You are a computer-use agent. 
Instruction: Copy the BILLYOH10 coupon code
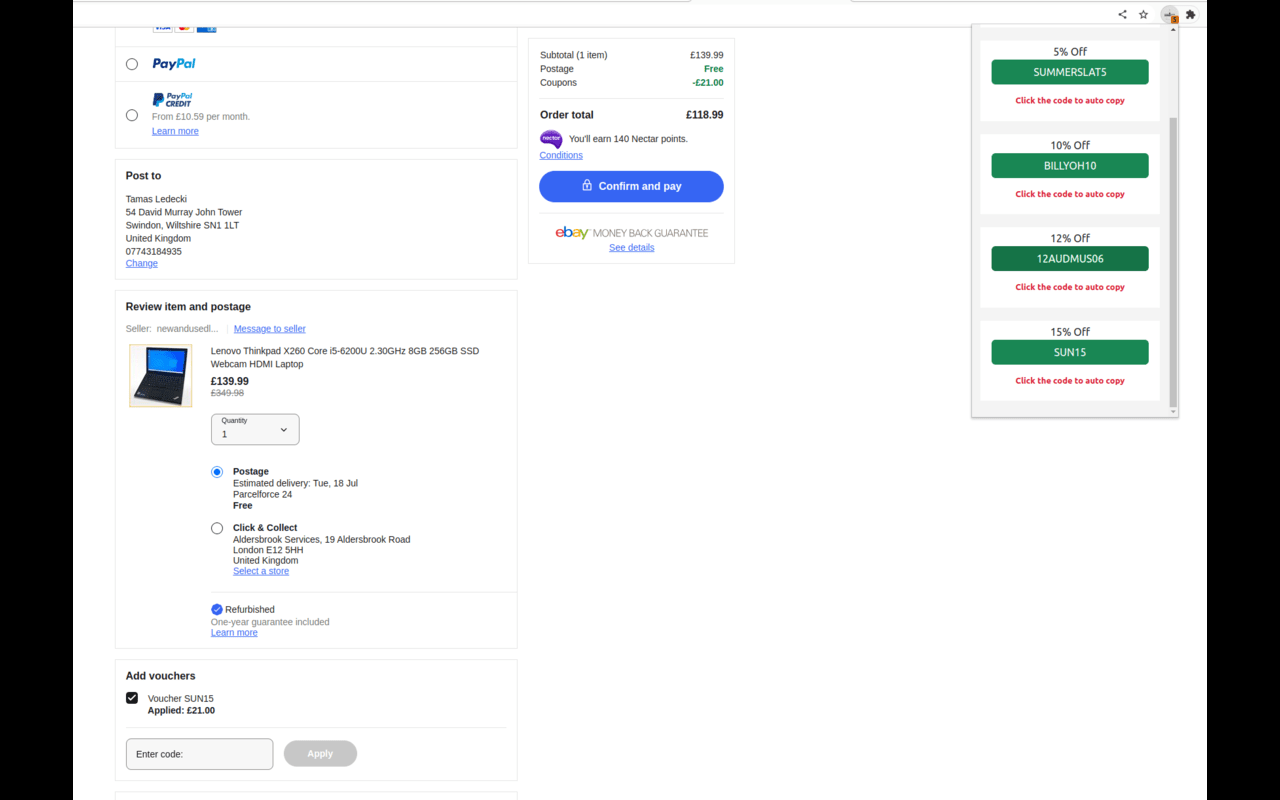(1070, 166)
